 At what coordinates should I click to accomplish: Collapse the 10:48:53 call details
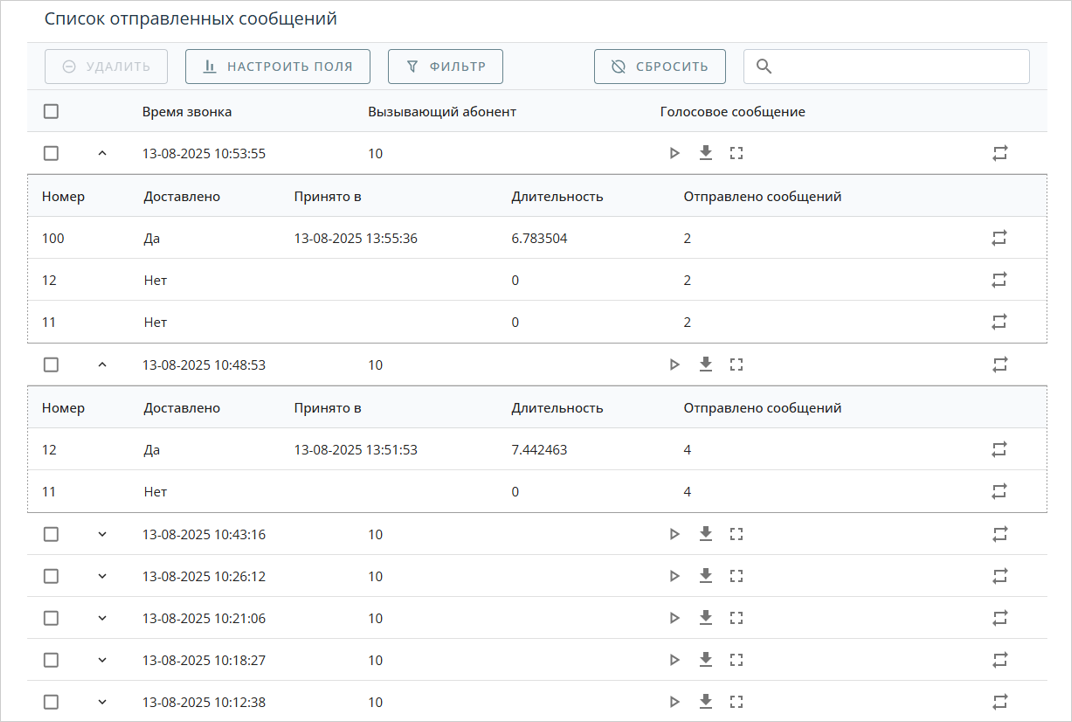click(101, 365)
